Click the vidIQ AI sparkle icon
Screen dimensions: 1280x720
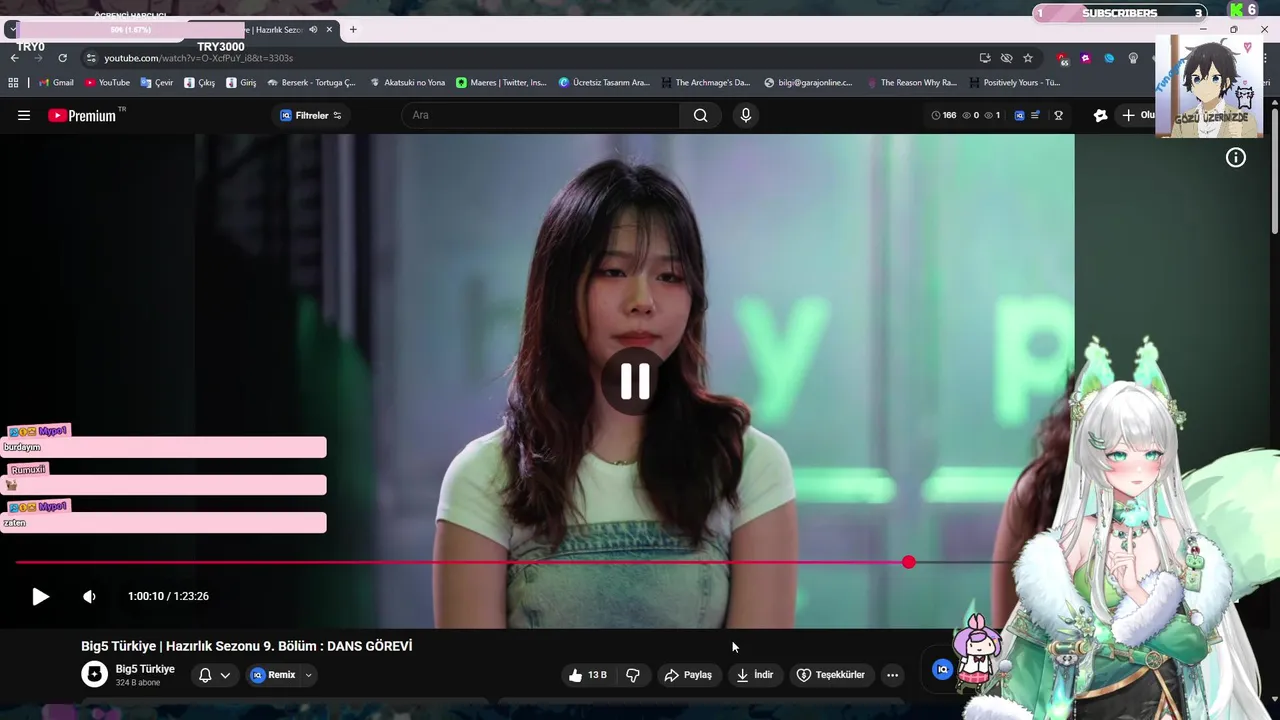pyautogui.click(x=1101, y=115)
